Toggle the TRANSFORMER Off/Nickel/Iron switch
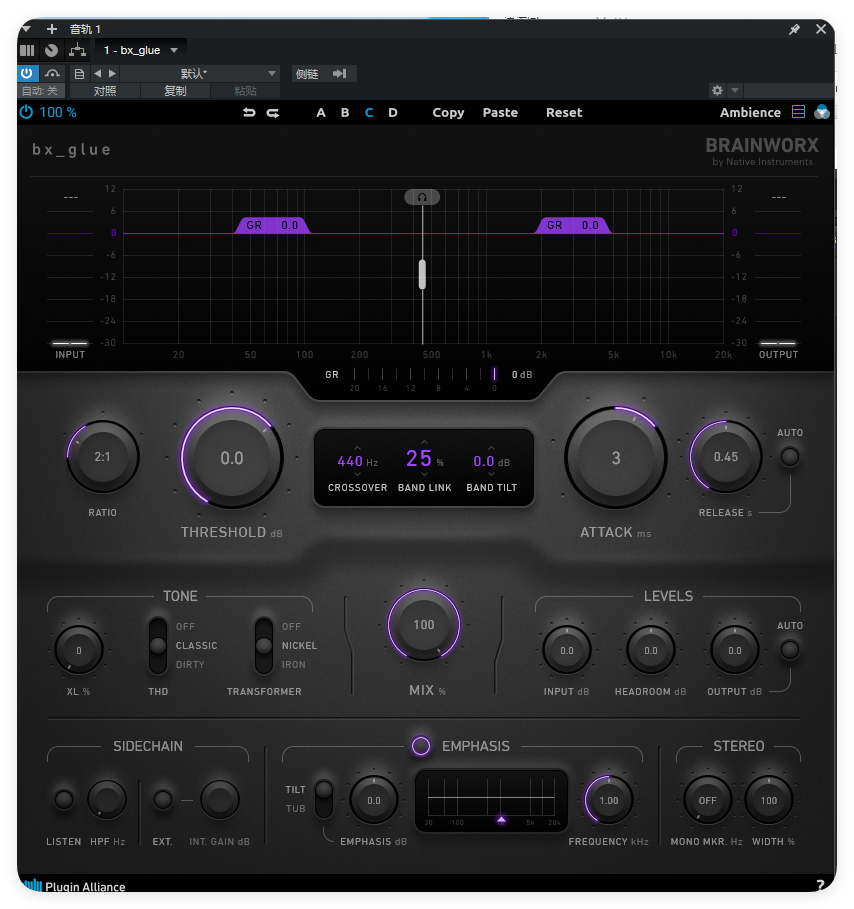854x909 pixels. [264, 645]
